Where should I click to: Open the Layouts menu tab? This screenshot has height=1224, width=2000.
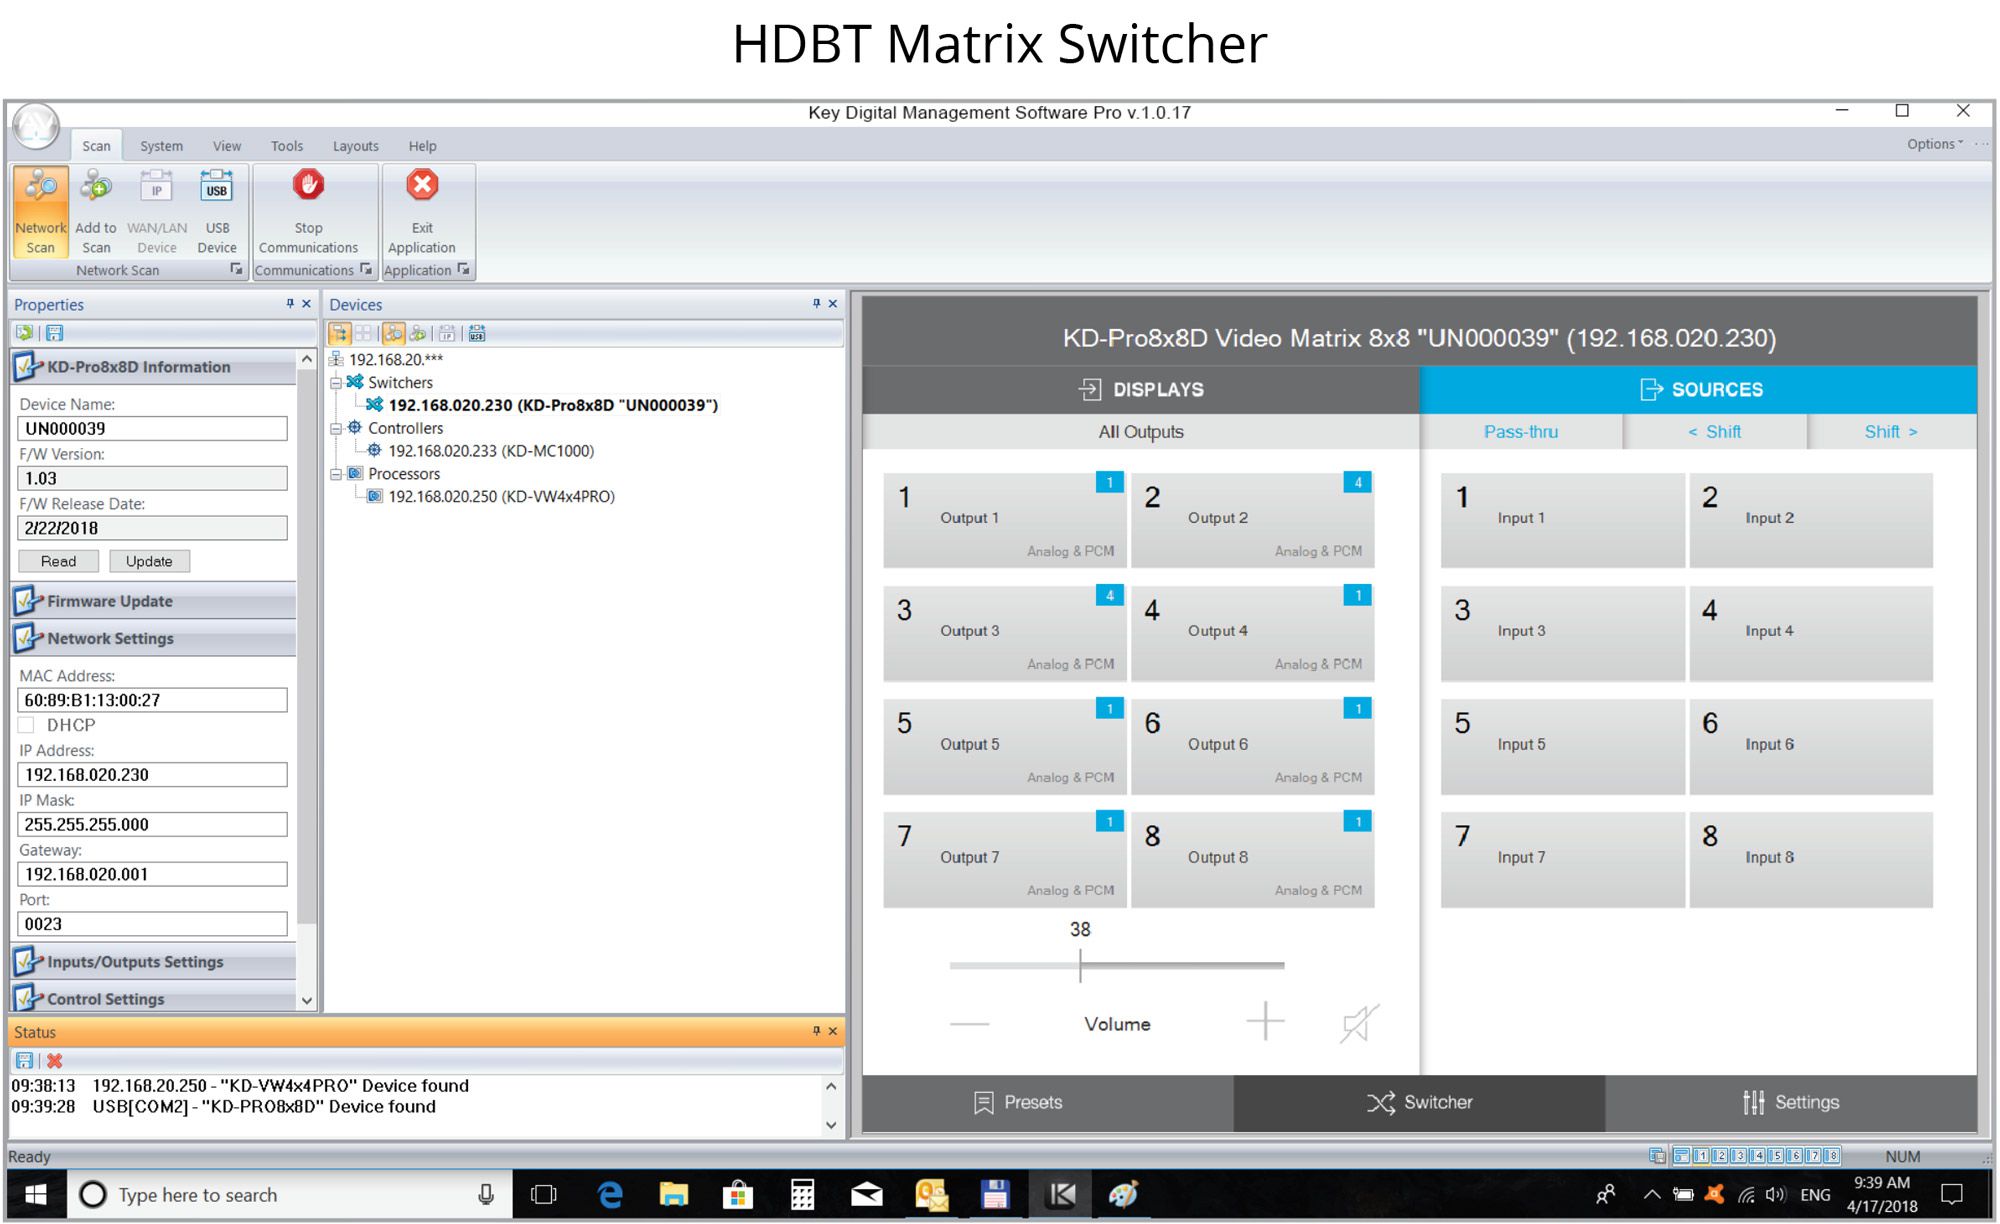355,146
